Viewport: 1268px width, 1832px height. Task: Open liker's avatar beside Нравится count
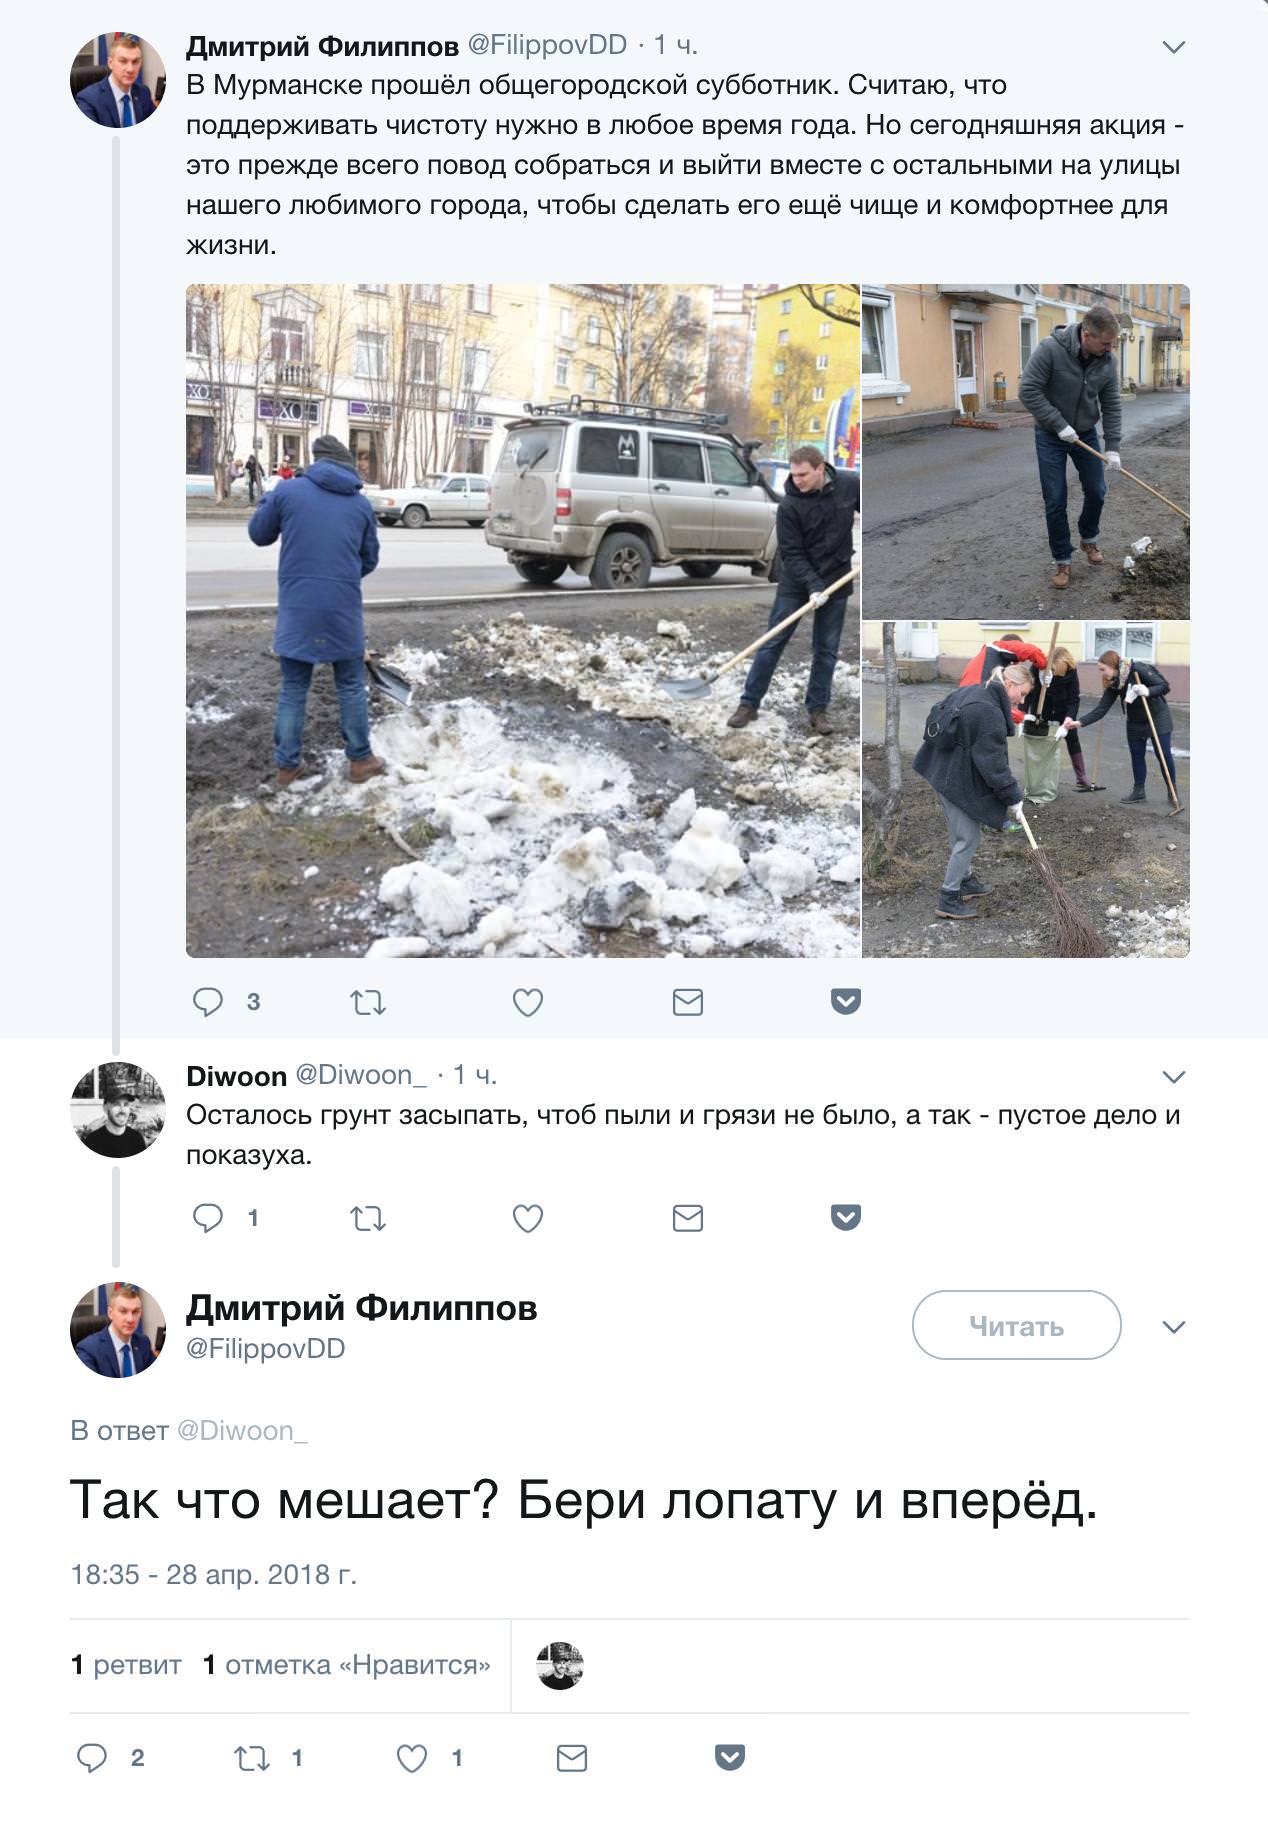[560, 1665]
